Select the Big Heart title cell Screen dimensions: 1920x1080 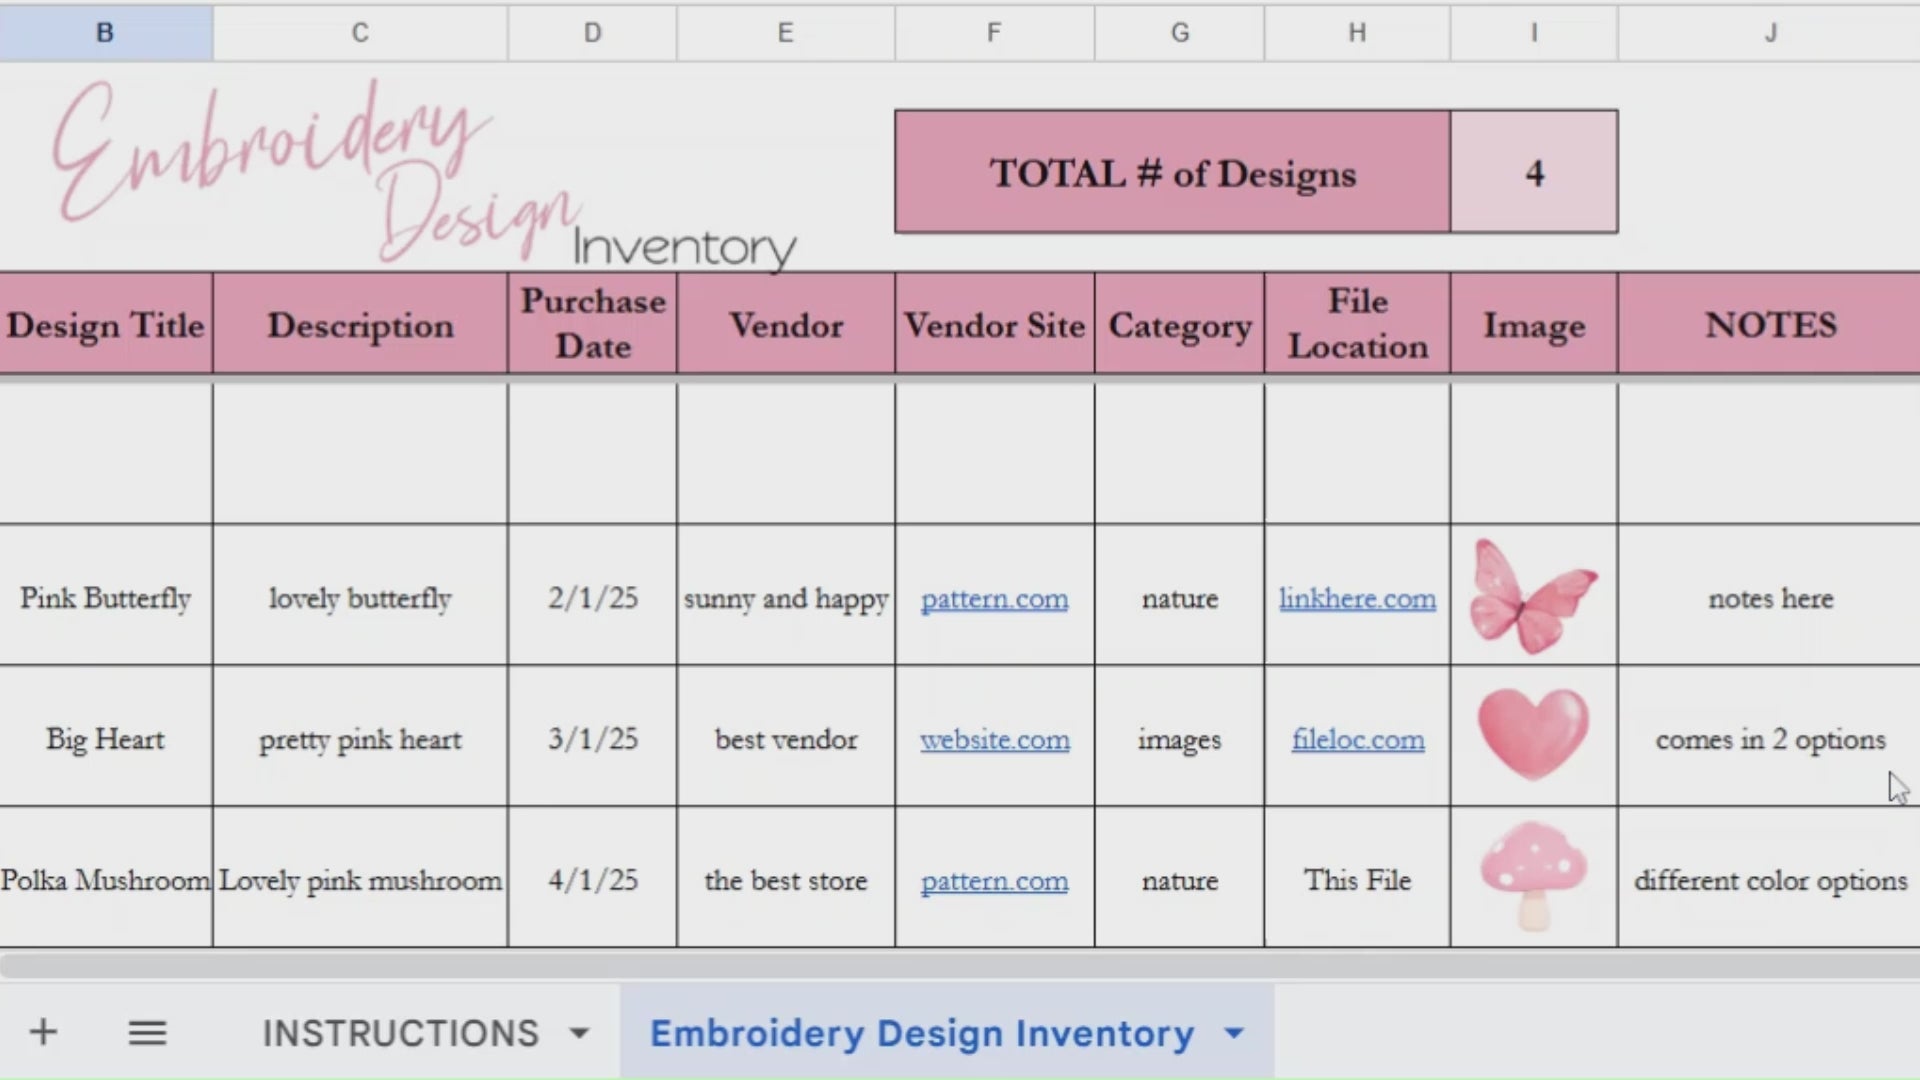coord(104,740)
